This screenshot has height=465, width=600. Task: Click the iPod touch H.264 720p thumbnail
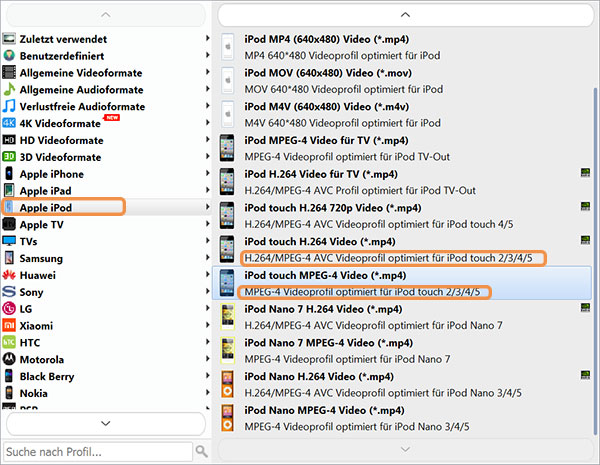(x=227, y=215)
